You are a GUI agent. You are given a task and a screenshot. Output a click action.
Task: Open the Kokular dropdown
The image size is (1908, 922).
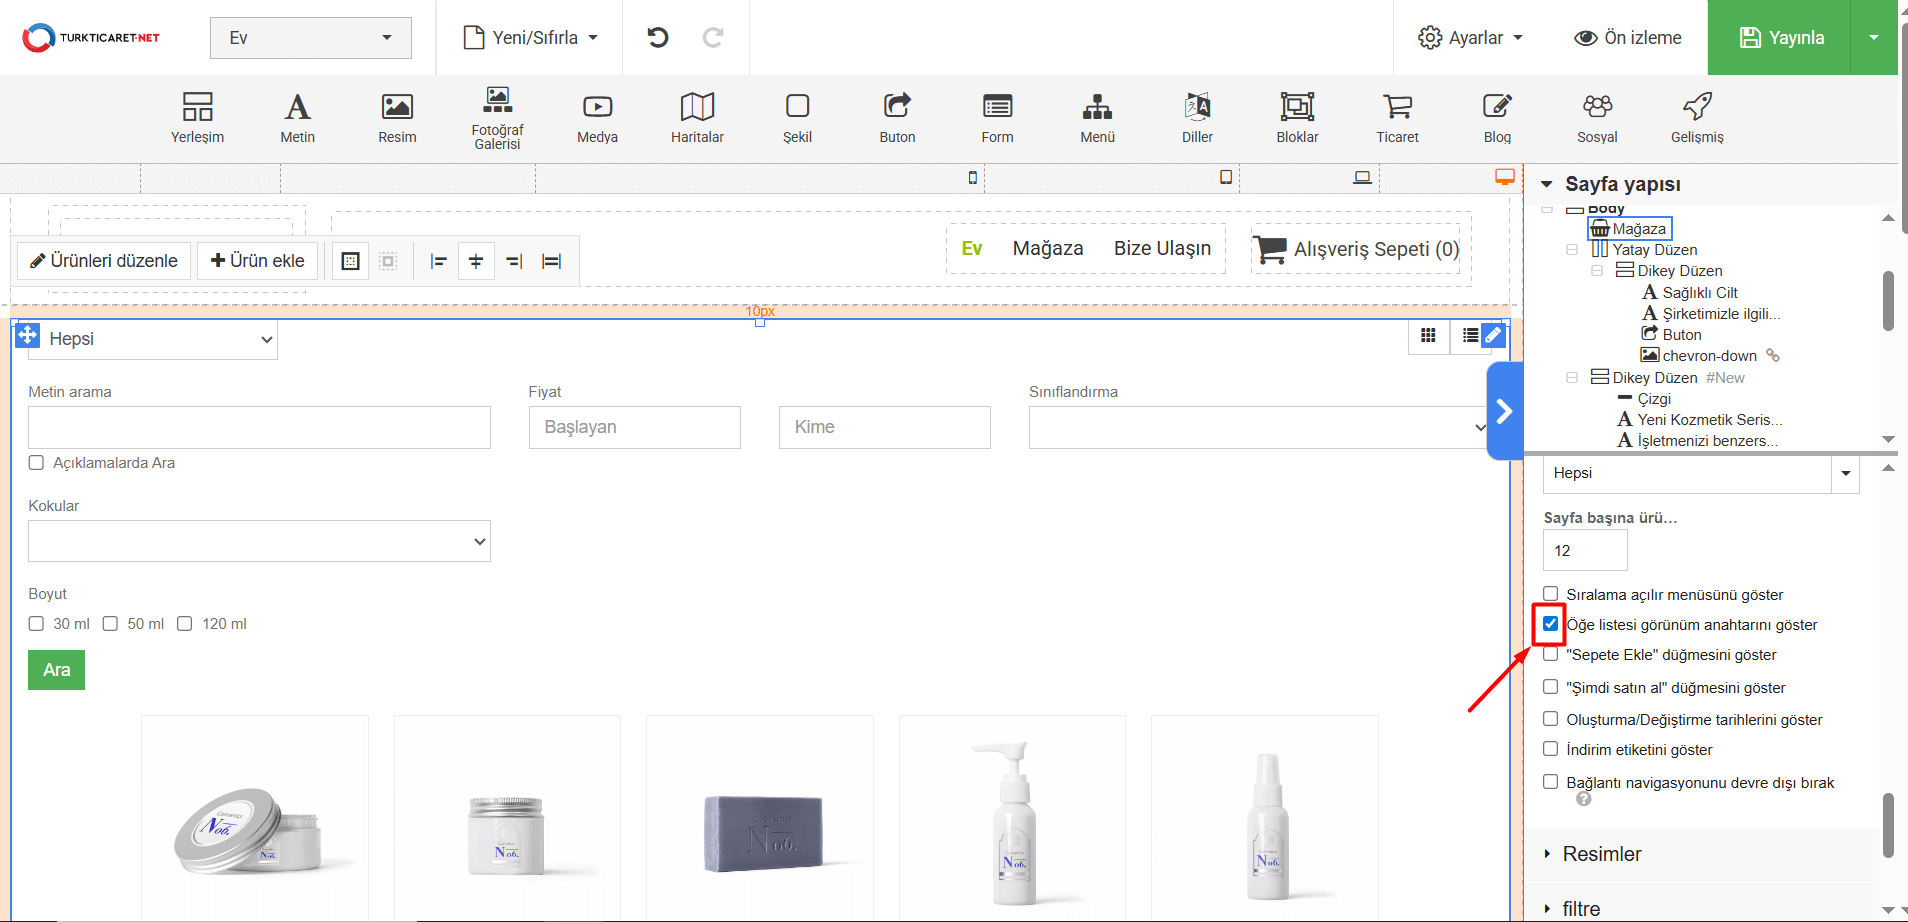[x=259, y=541]
